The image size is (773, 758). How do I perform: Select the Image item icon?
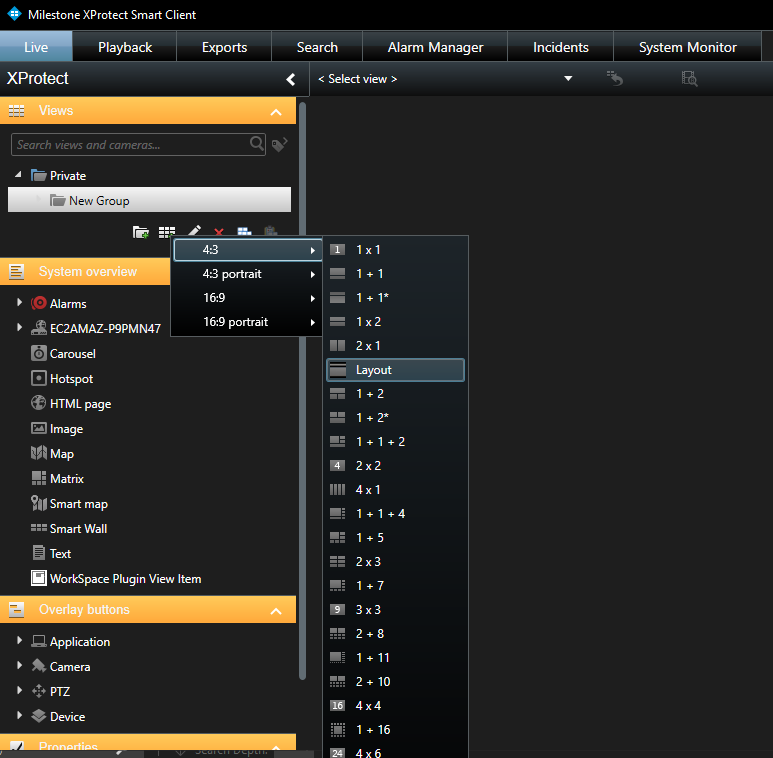[38, 428]
